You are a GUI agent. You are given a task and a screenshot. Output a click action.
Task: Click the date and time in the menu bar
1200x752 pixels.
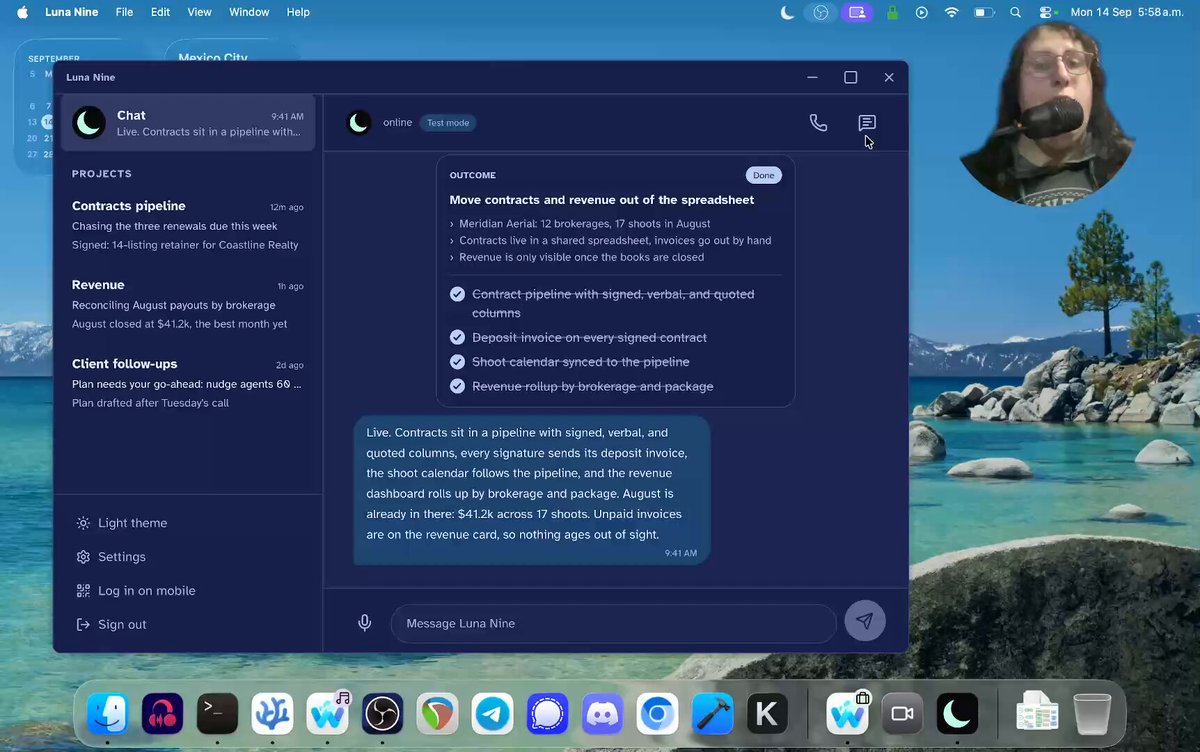click(1128, 12)
